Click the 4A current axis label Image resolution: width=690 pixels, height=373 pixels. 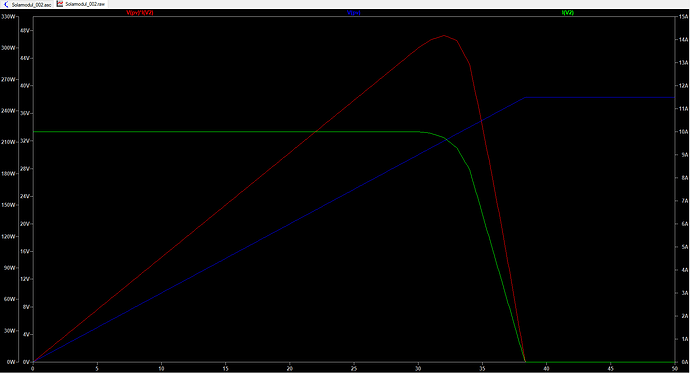(x=685, y=270)
